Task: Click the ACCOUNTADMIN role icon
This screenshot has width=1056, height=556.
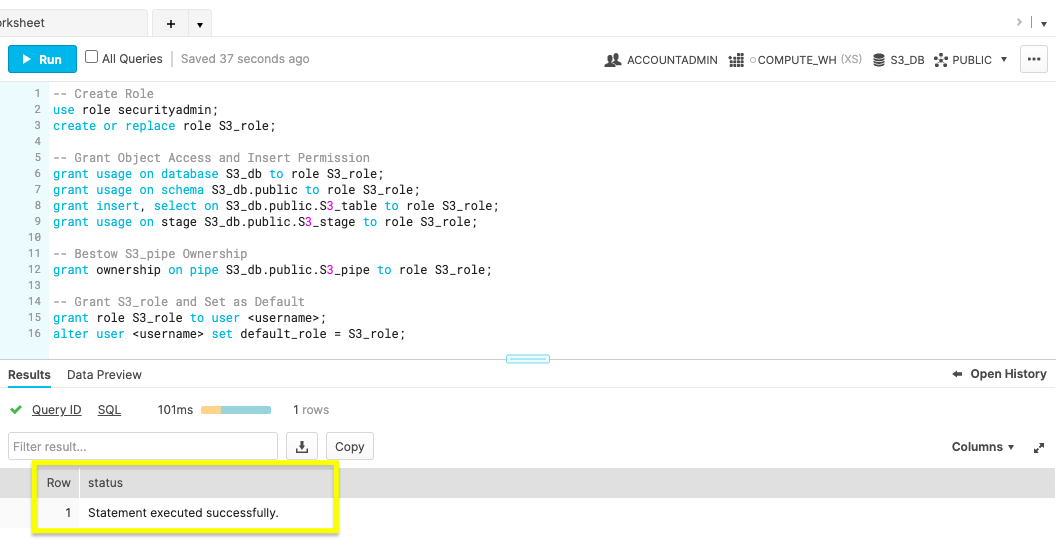Action: 613,60
